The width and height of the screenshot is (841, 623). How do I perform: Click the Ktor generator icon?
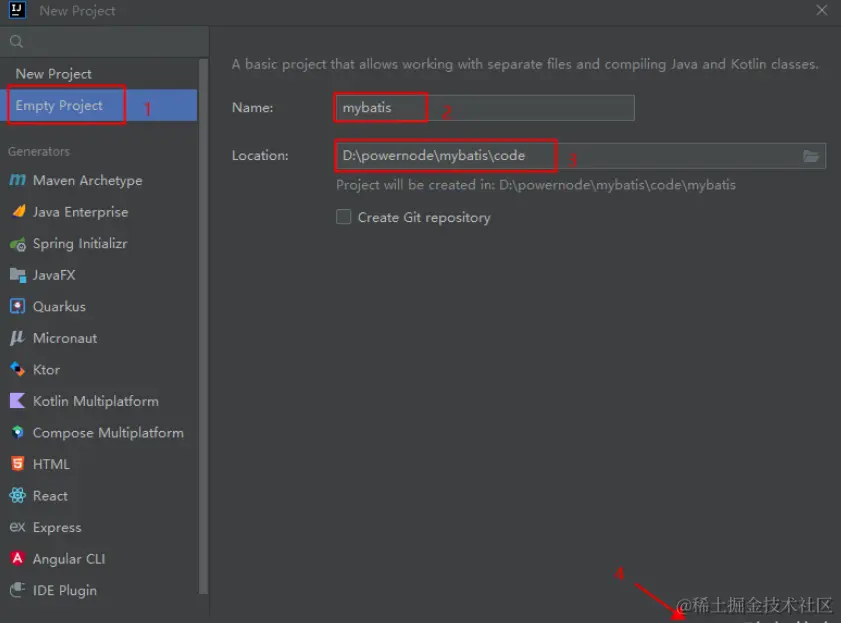point(18,369)
